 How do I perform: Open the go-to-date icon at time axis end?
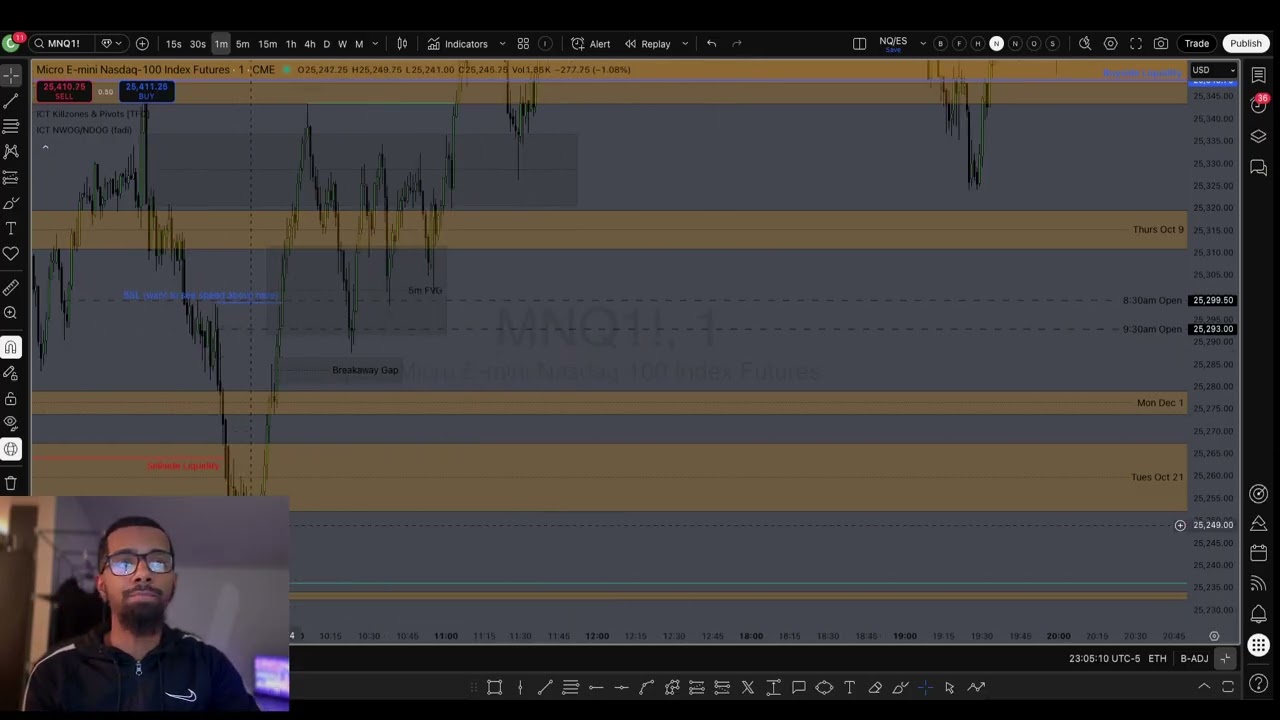click(x=1214, y=636)
